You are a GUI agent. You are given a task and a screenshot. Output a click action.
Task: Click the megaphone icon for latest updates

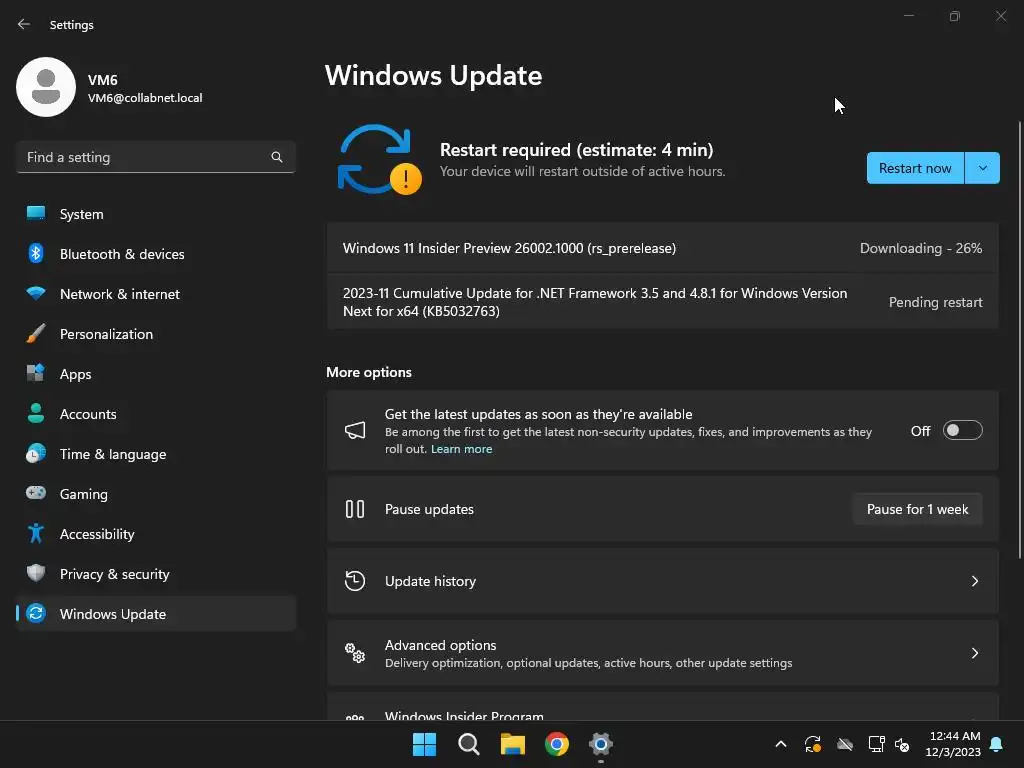355,430
